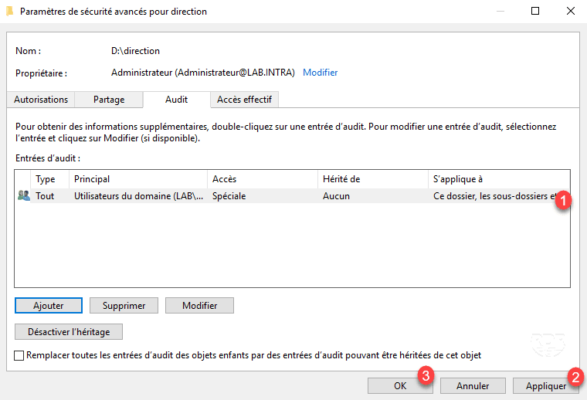Click the 'S'applique à' column header

click(x=499, y=179)
